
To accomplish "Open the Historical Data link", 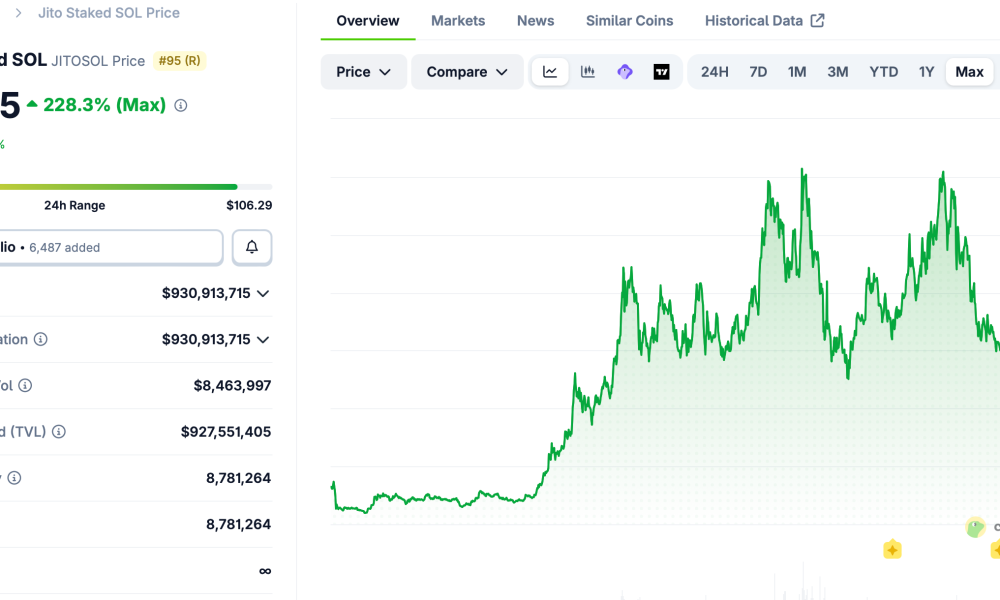I will click(x=764, y=21).
